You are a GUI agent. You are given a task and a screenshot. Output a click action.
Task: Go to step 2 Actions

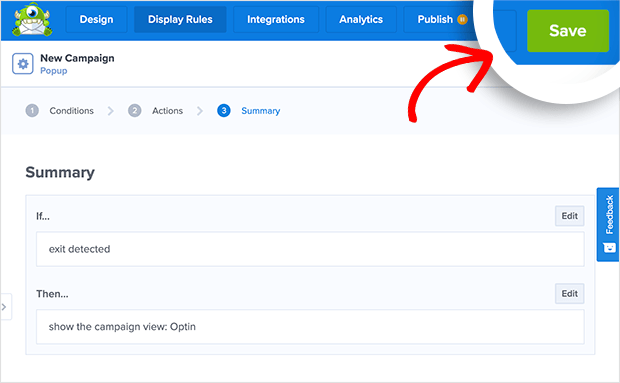(168, 111)
